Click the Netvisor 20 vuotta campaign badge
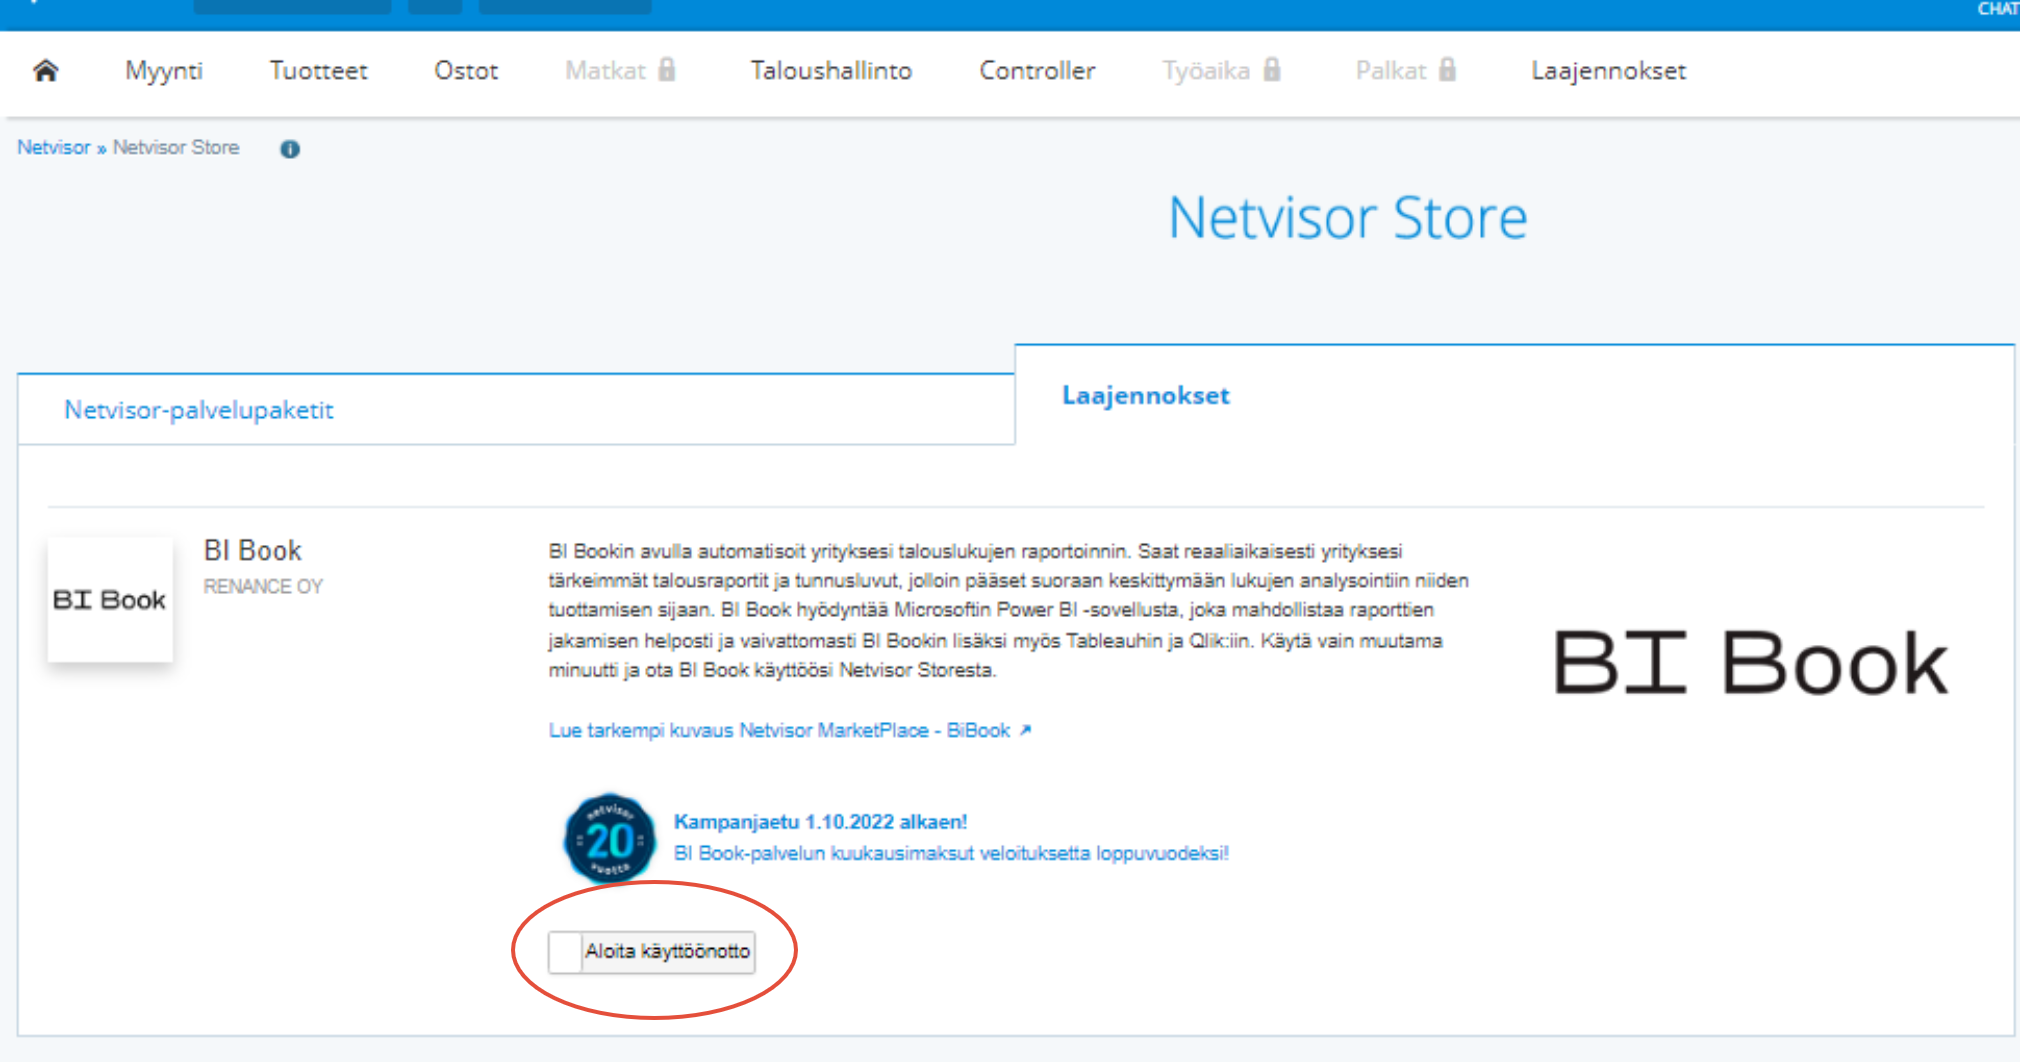 610,838
